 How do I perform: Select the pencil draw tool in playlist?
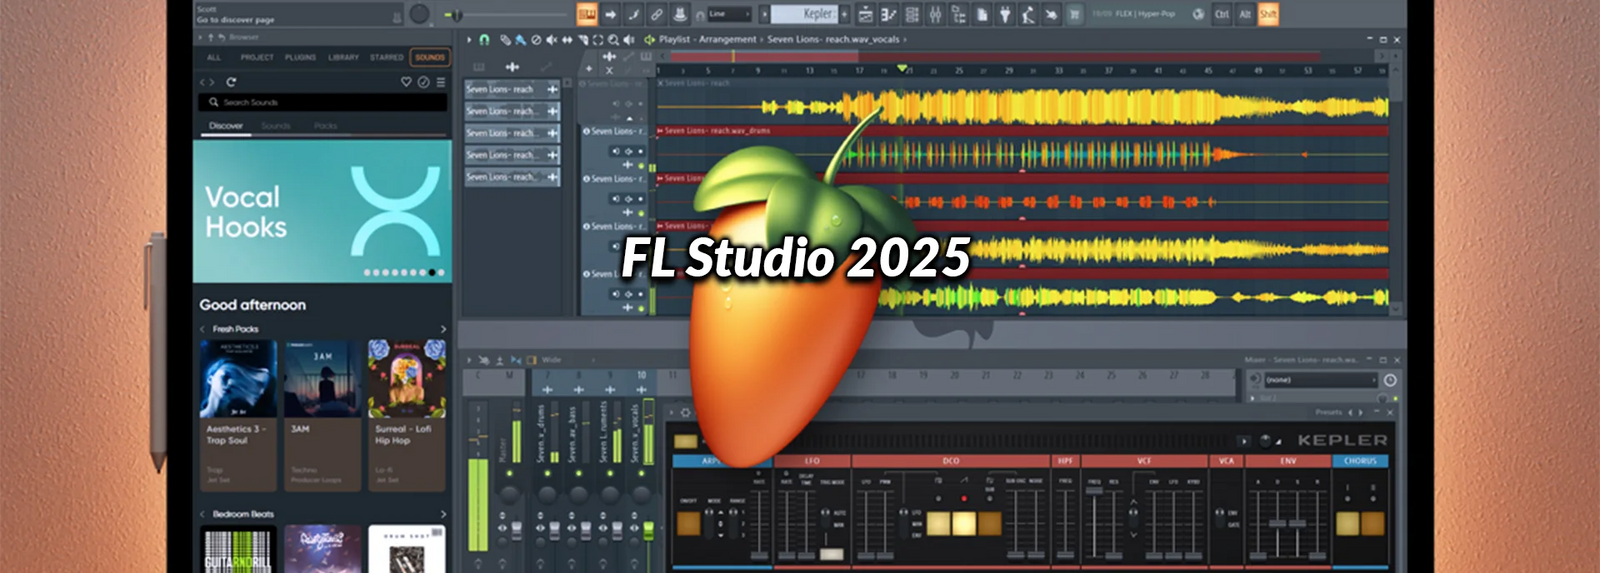coord(505,40)
